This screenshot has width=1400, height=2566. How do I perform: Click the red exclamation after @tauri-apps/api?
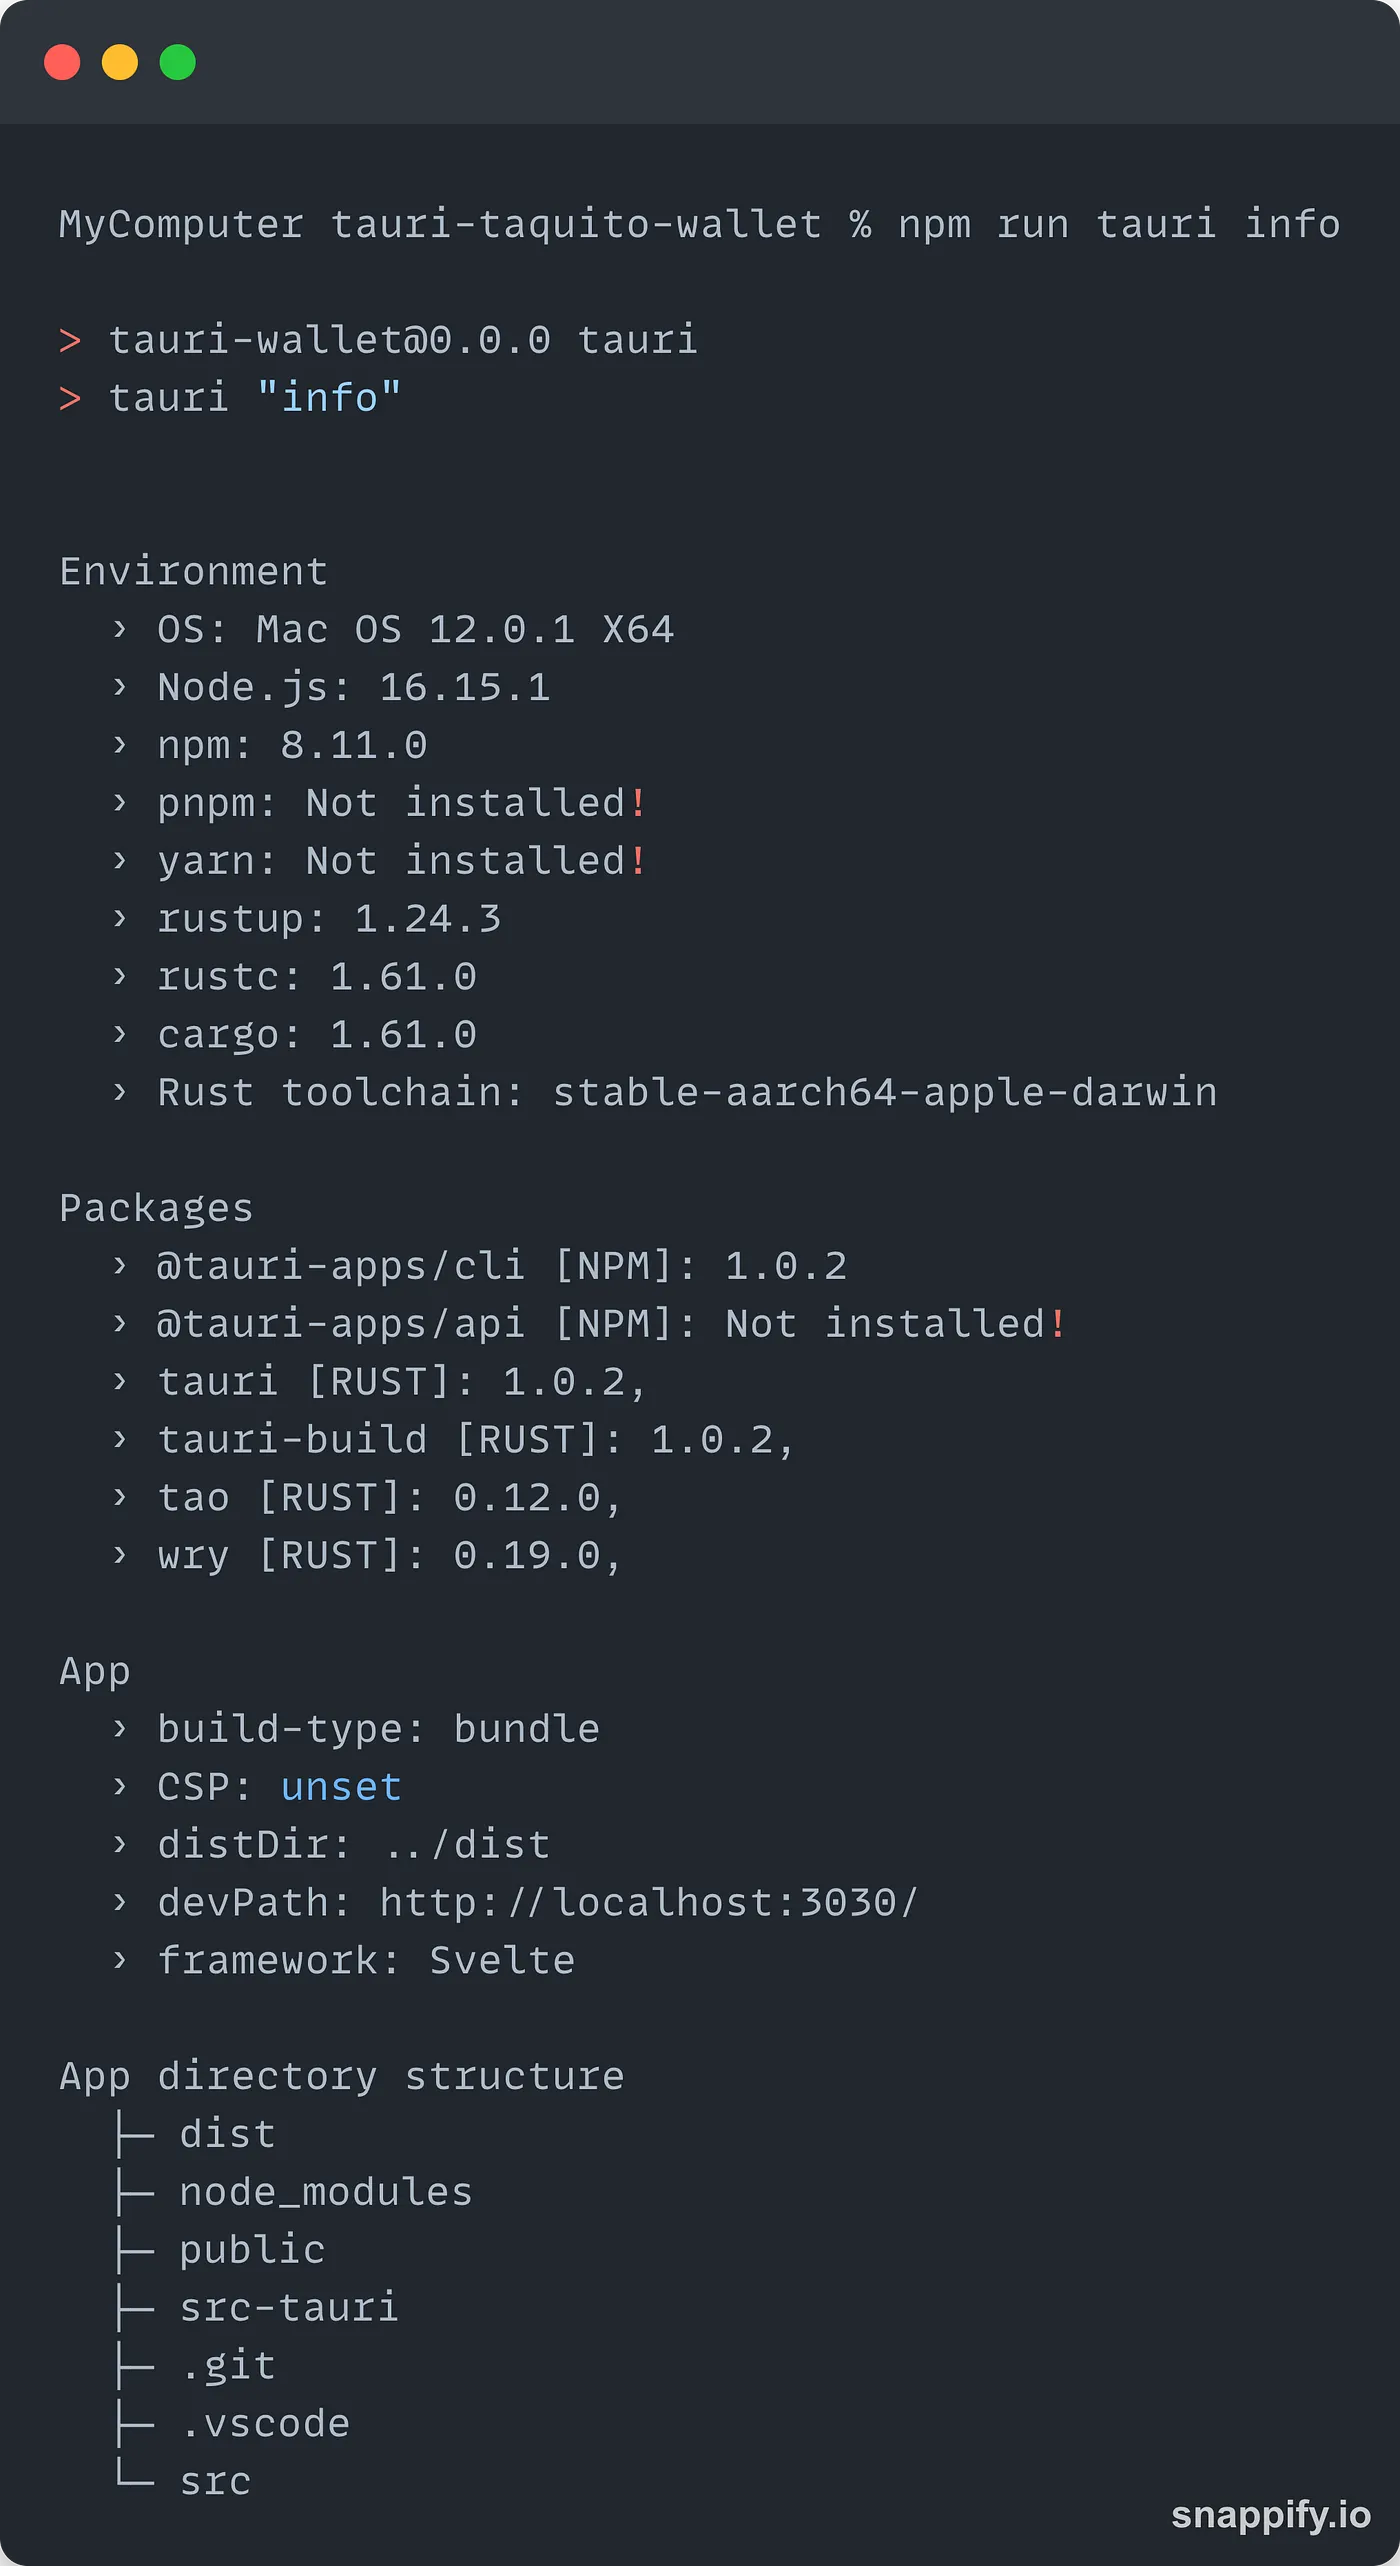(x=1058, y=1324)
